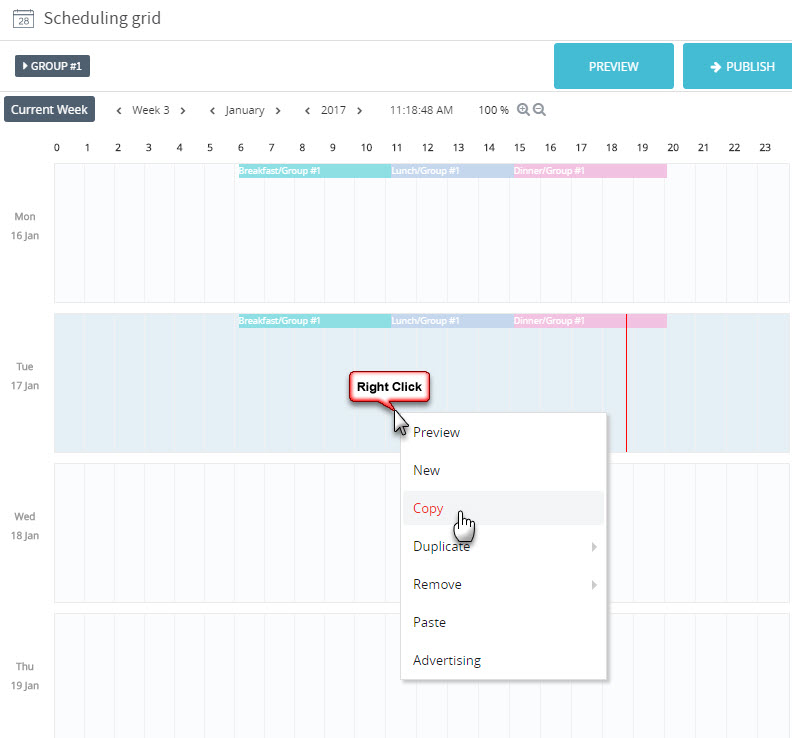Screen dimensions: 792x738
Task: Click the January month label
Action: 245,111
